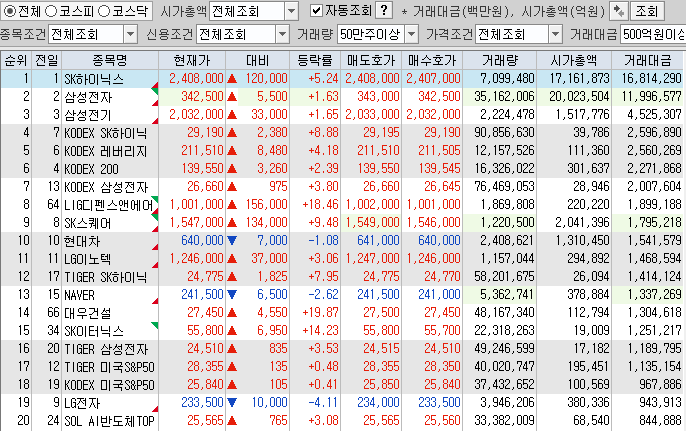The image size is (686, 431).
Task: Click the settings icon left of 조회
Action: 618,11
